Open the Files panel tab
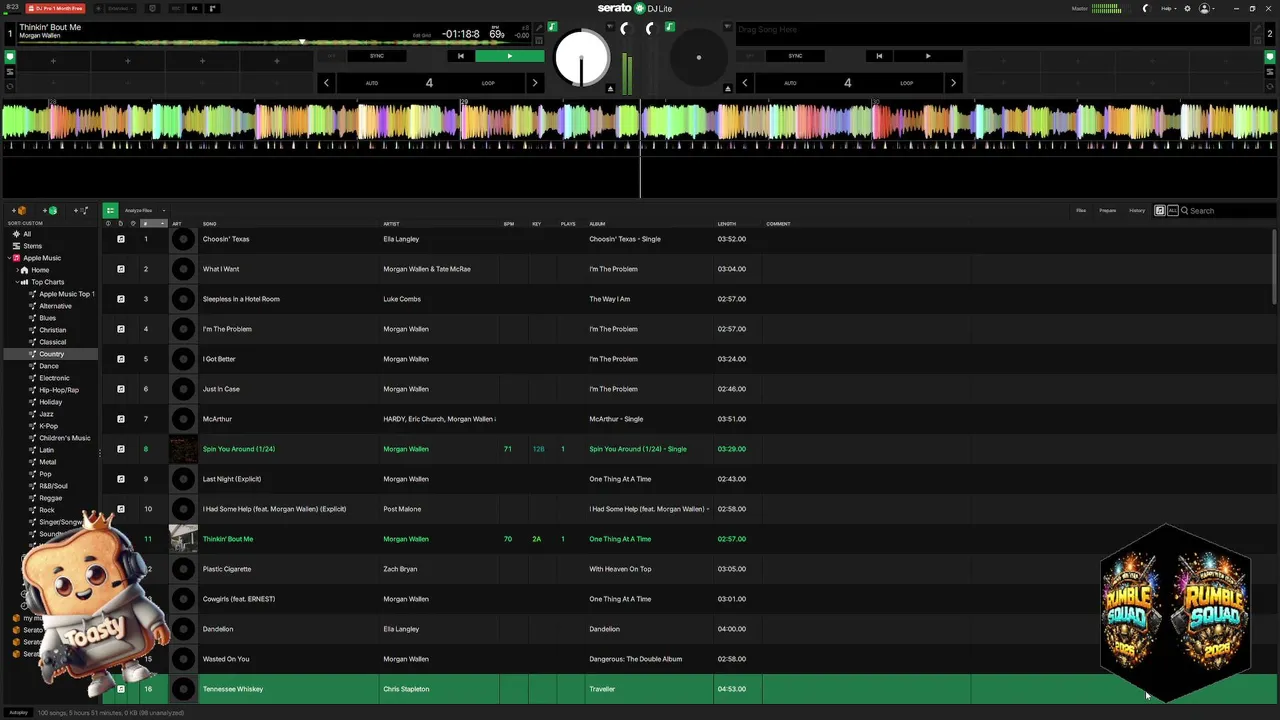The image size is (1280, 720). click(1081, 211)
